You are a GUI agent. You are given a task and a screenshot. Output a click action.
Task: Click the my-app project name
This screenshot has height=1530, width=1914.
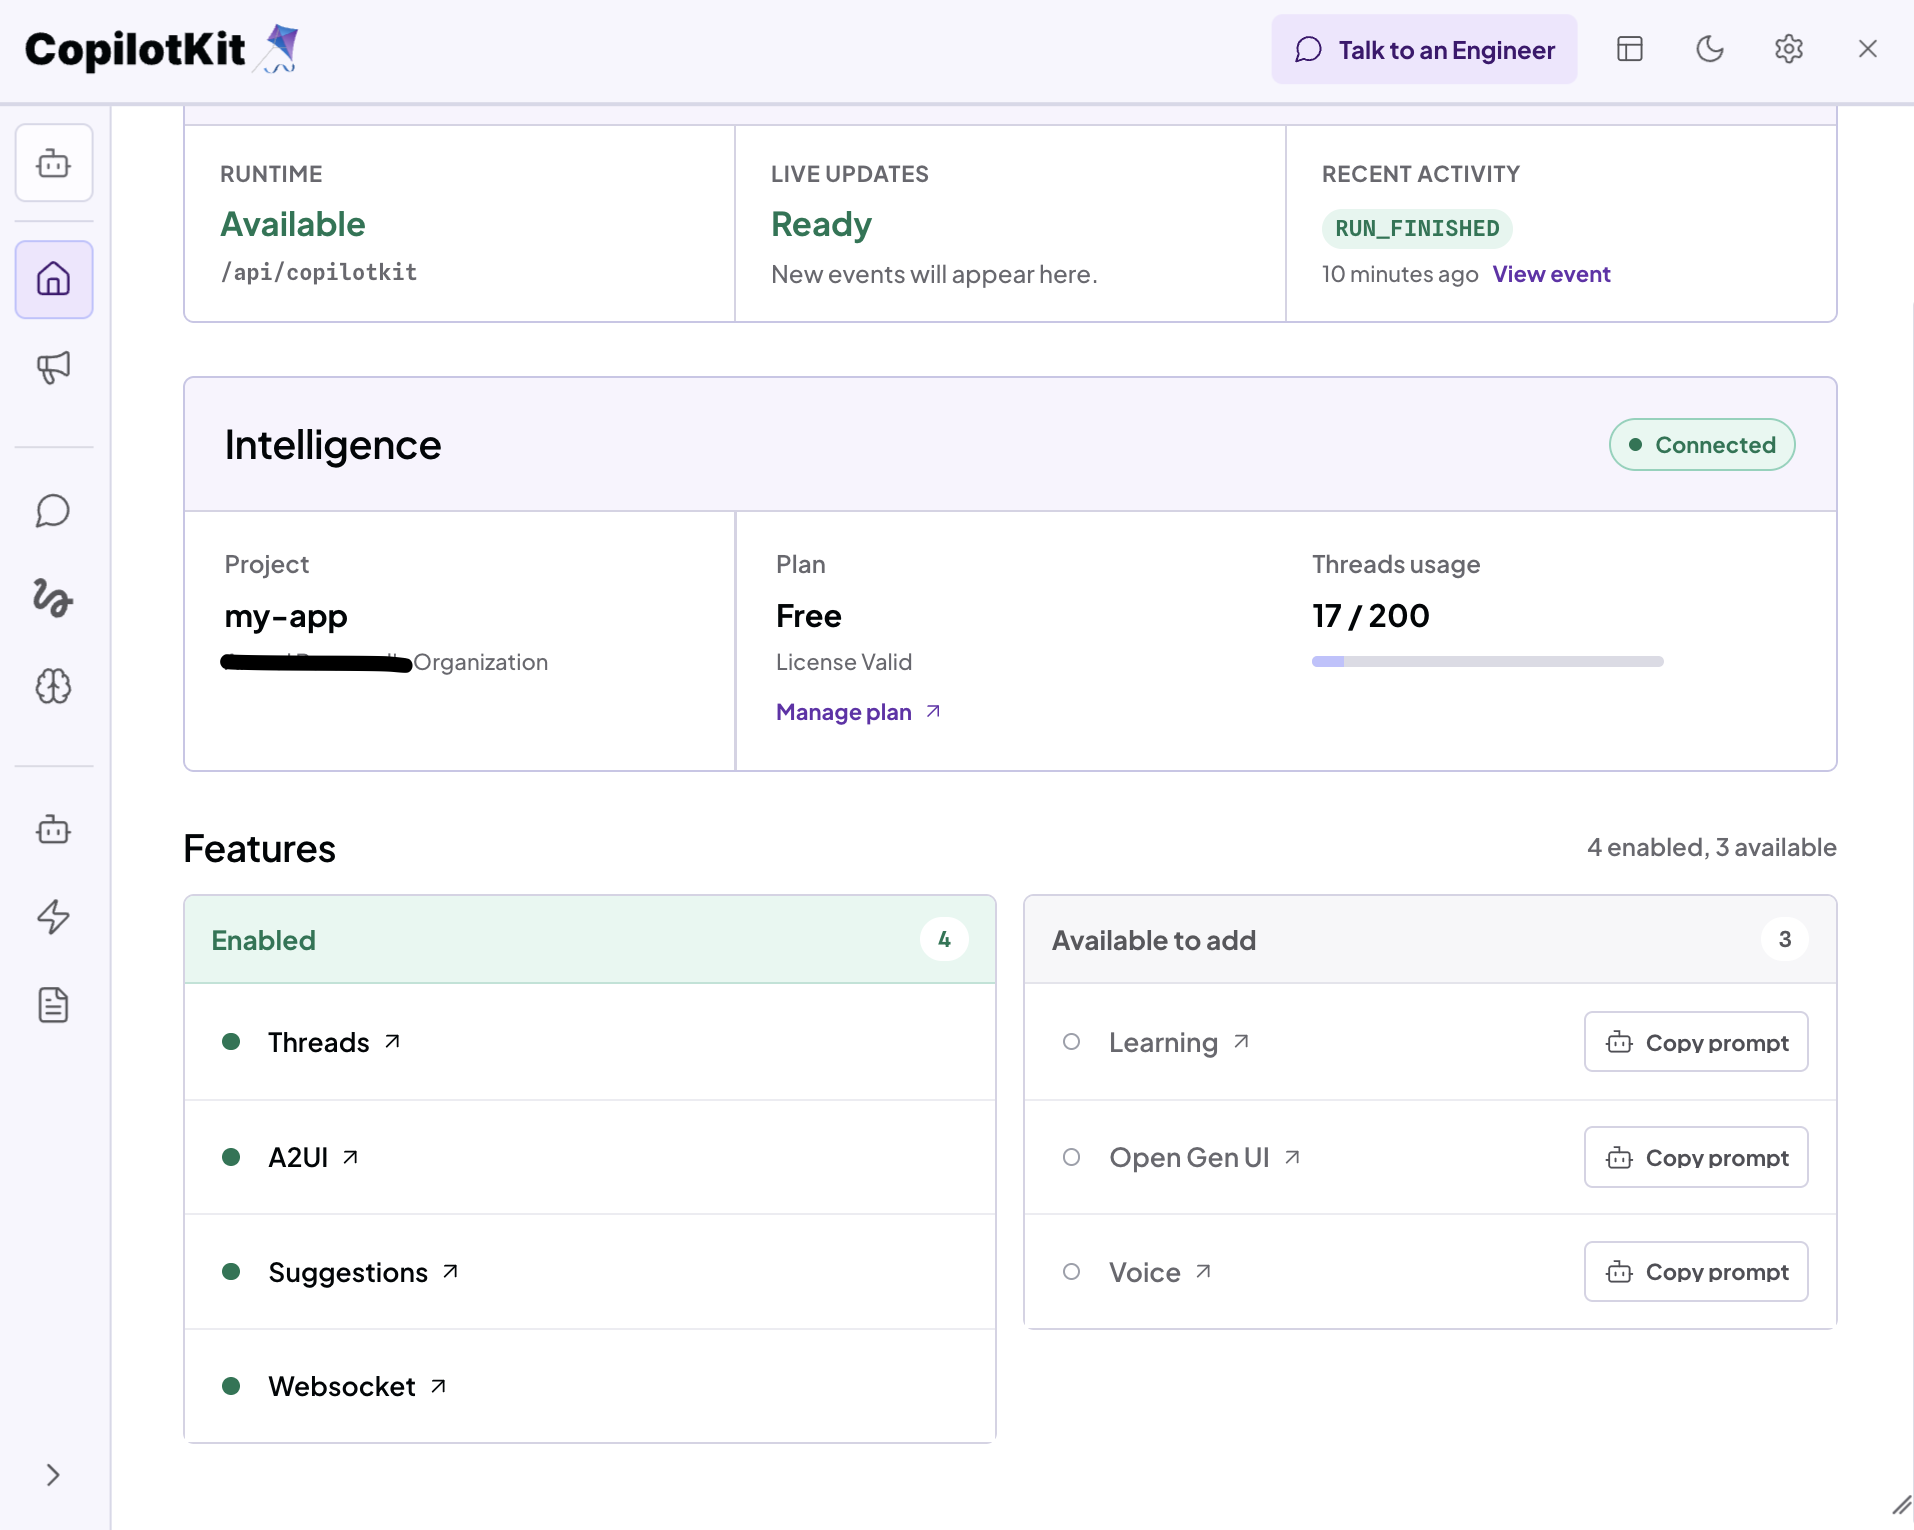286,616
